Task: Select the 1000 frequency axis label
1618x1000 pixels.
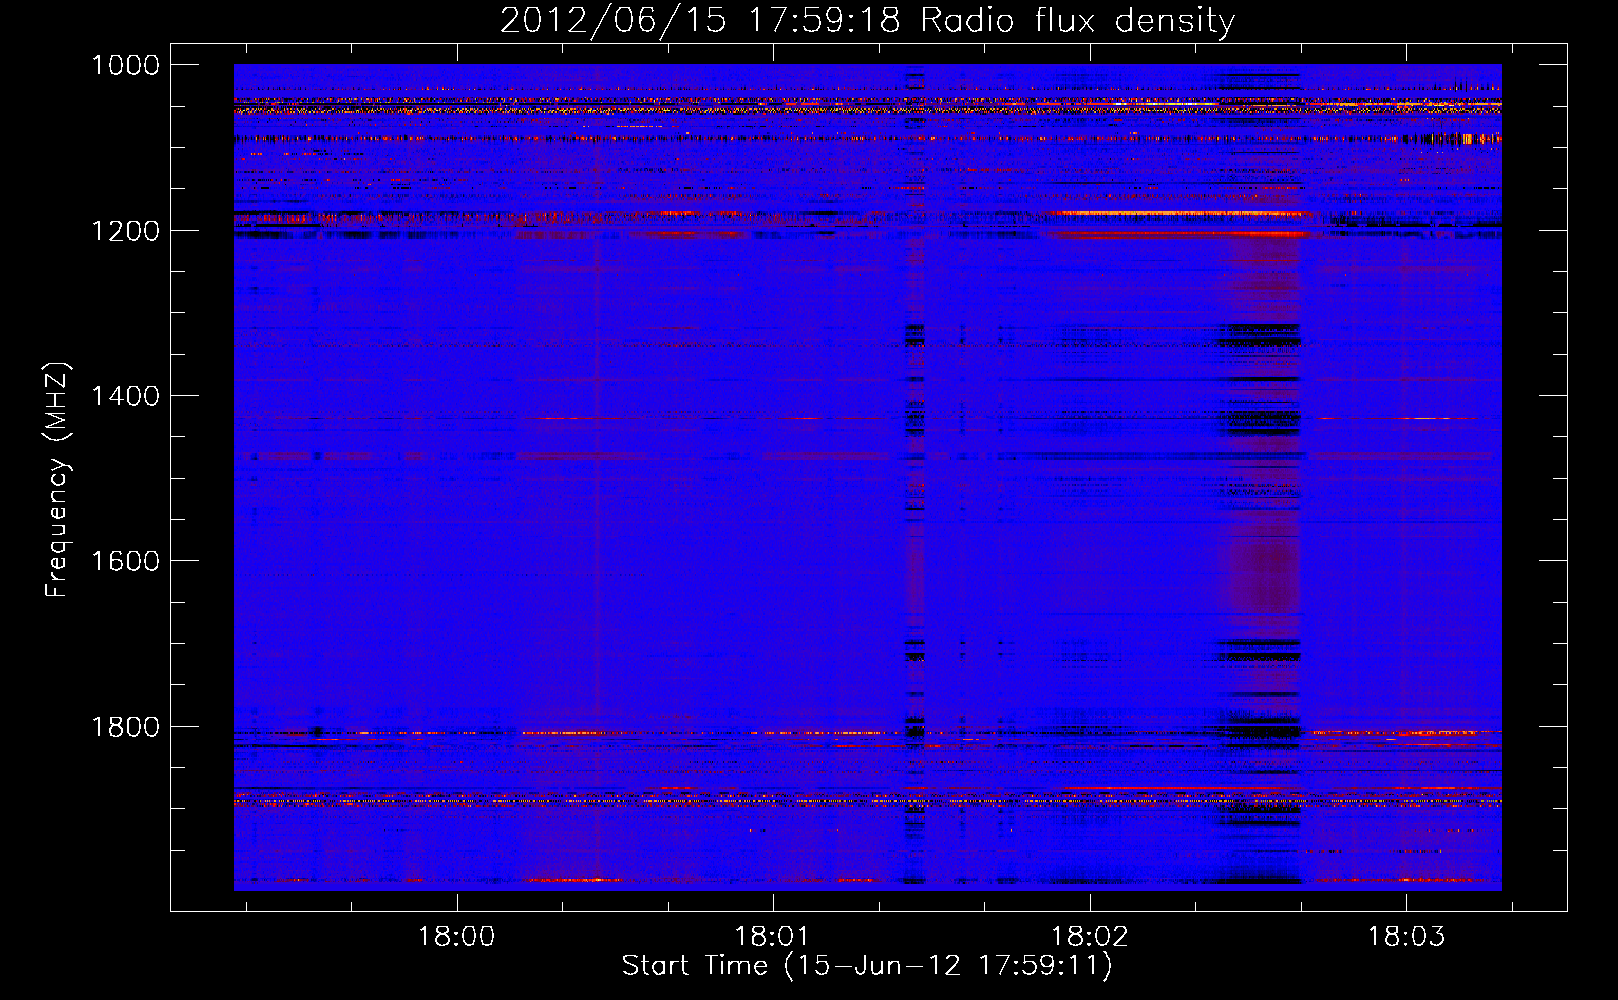Action: pos(125,65)
